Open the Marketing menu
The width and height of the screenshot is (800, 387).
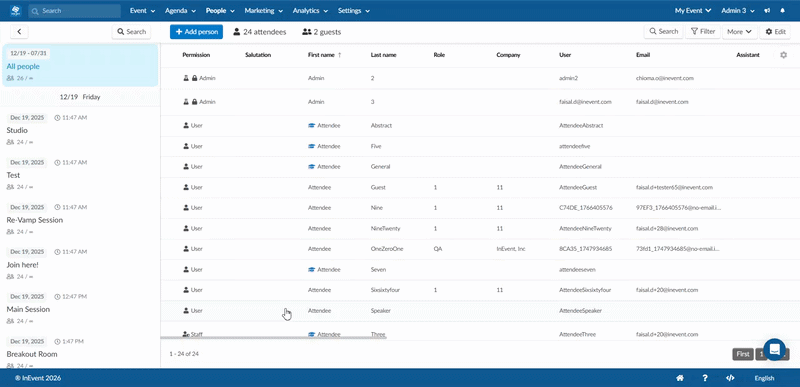tap(263, 11)
